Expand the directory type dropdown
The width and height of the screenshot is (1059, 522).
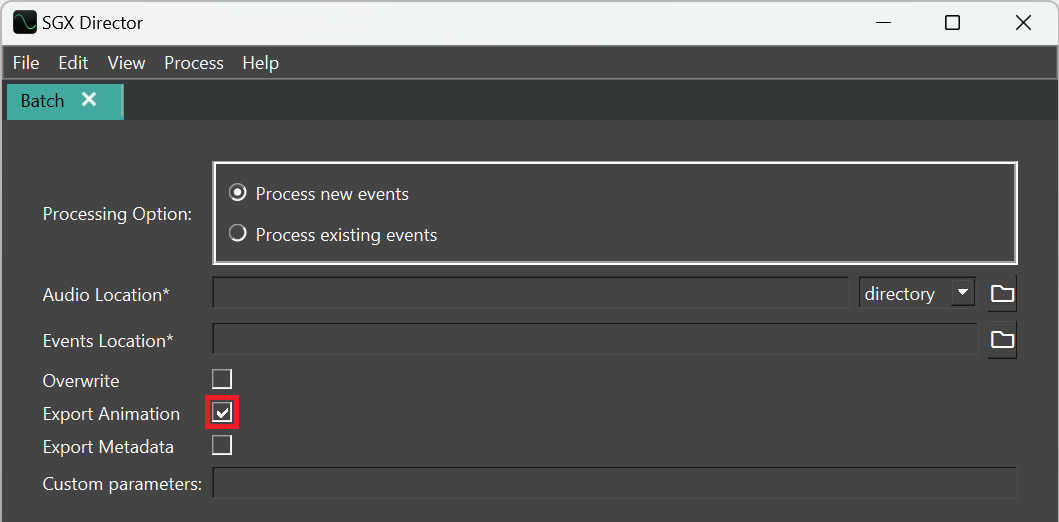962,293
